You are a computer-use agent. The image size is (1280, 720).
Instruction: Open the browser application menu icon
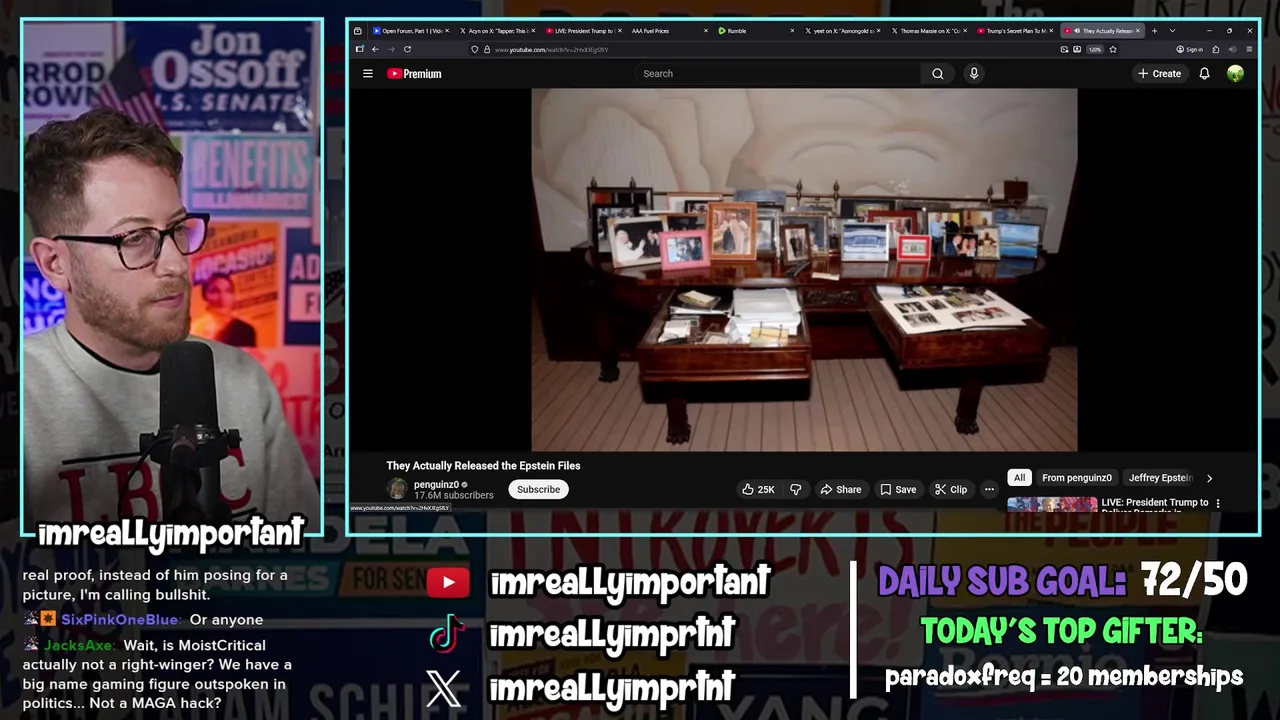(1248, 49)
